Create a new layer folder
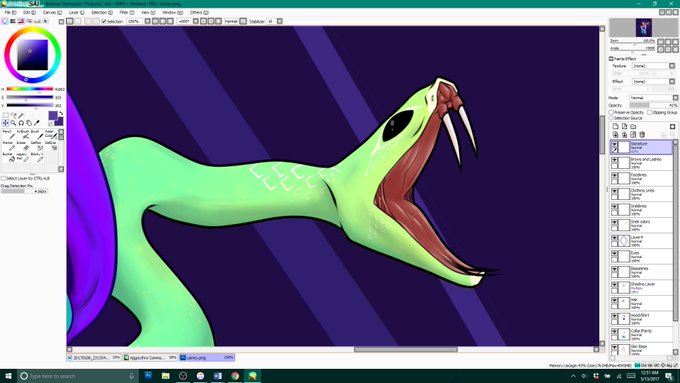Screen dimensions: 680x383 click(634, 127)
